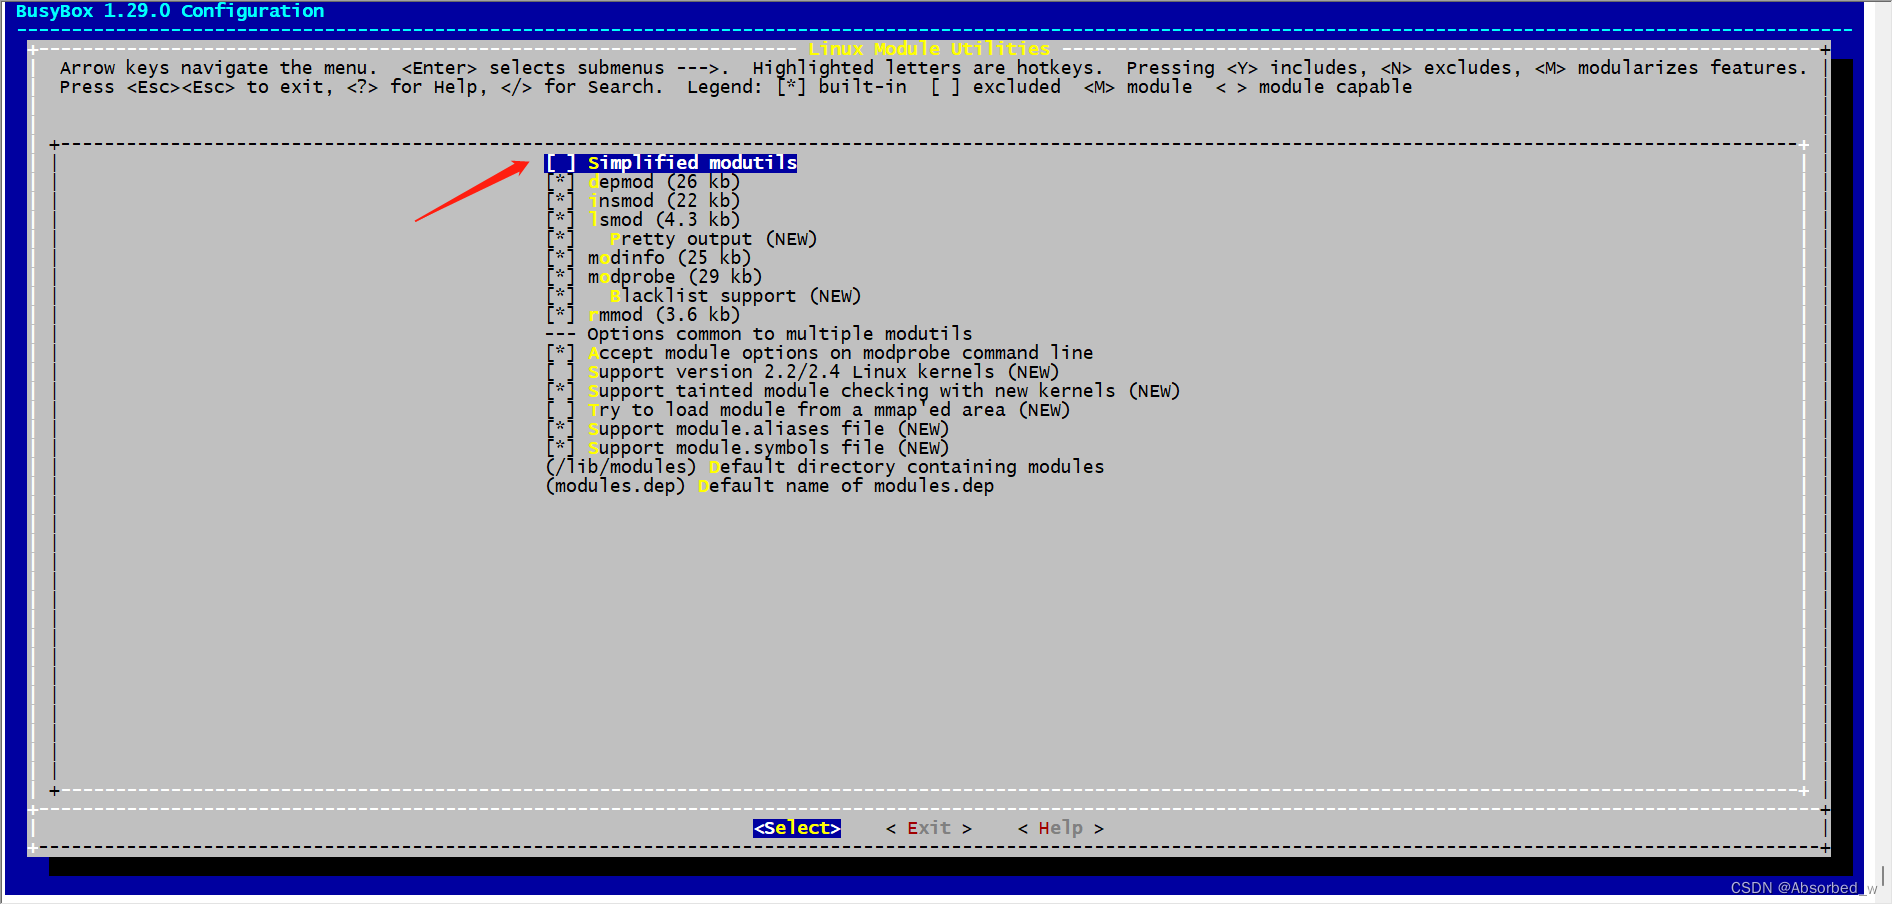
Task: Click the 'BusyBox 1.29.0 Configuration' header text
Action: (170, 11)
